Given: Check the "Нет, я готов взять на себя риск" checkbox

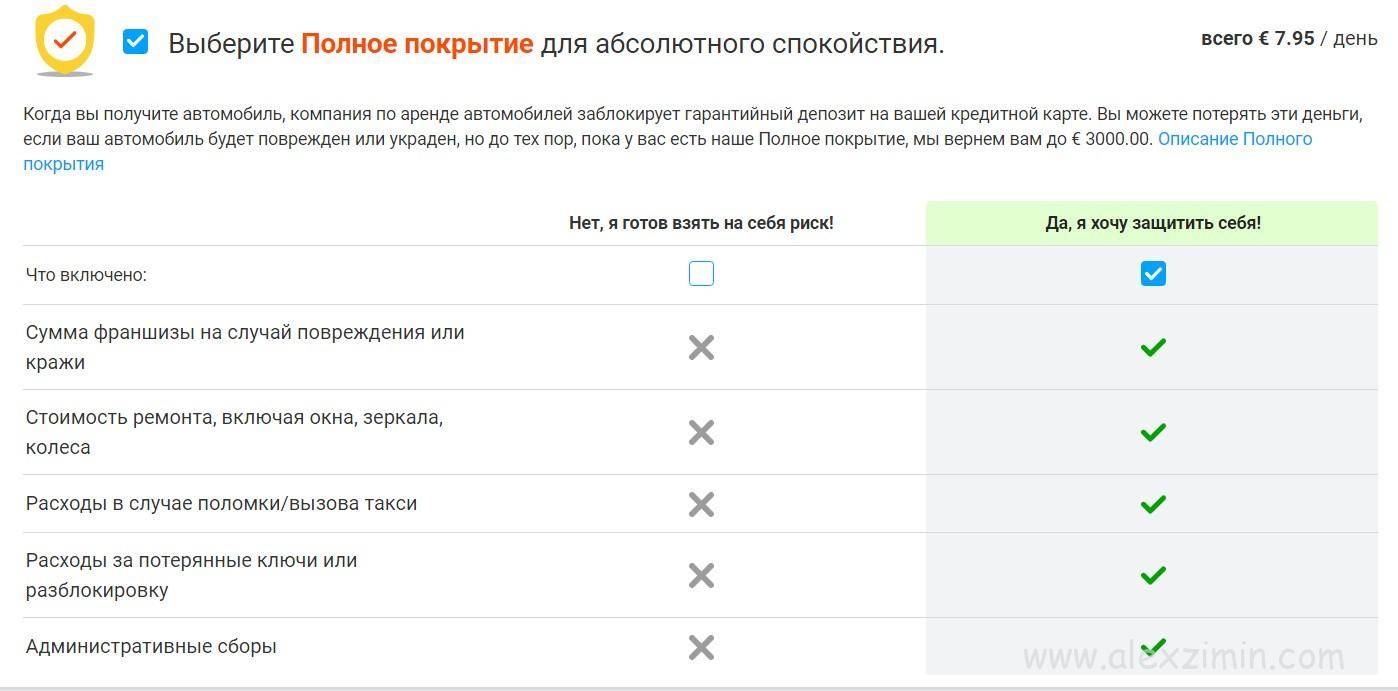Looking at the screenshot, I should point(701,274).
